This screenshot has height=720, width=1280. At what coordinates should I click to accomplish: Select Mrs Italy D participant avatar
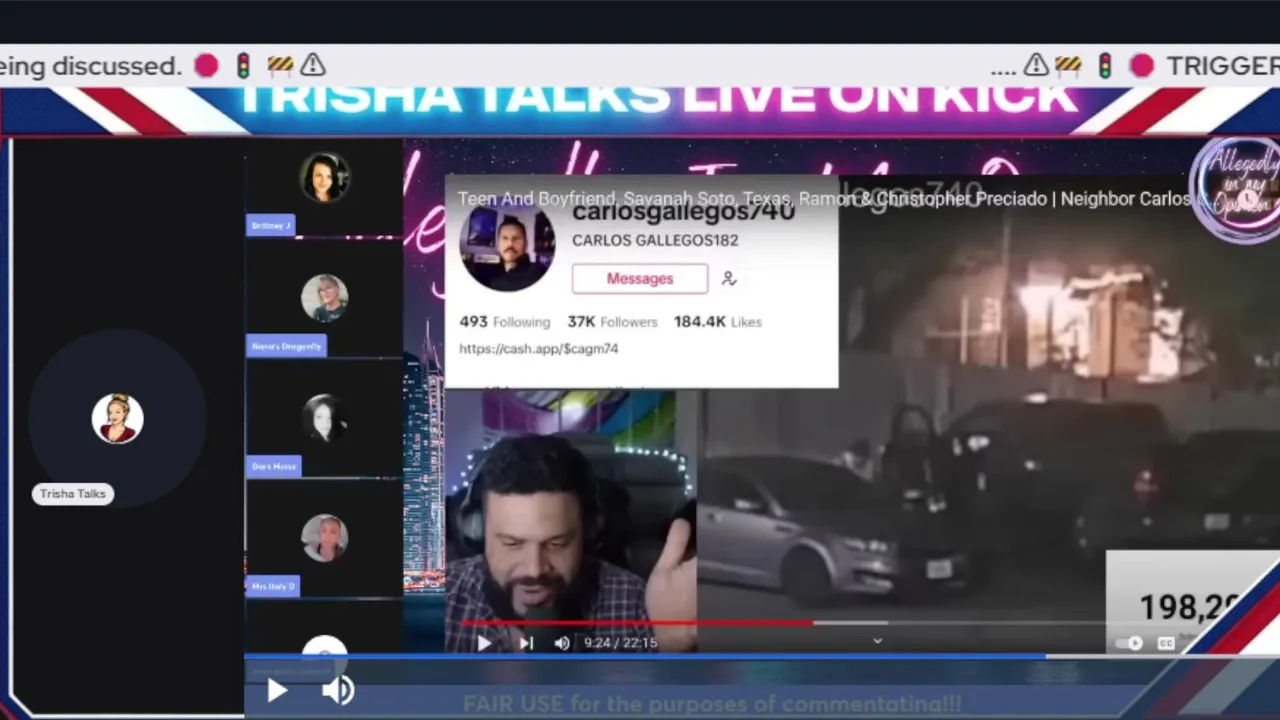click(324, 538)
